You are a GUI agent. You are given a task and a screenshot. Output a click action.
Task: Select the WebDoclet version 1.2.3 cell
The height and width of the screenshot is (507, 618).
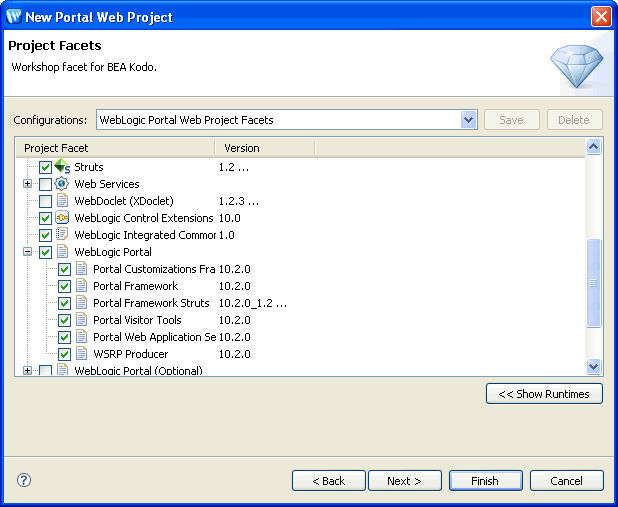click(239, 201)
